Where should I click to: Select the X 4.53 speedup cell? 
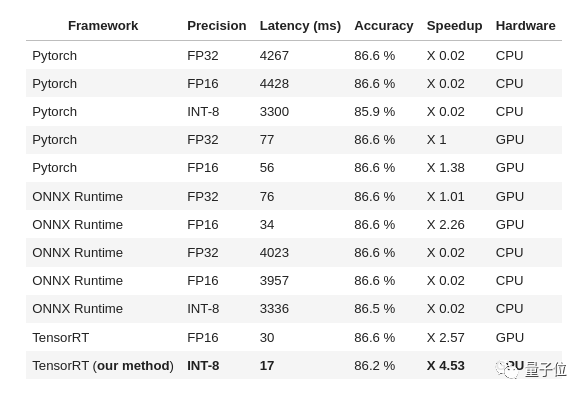[x=446, y=366]
